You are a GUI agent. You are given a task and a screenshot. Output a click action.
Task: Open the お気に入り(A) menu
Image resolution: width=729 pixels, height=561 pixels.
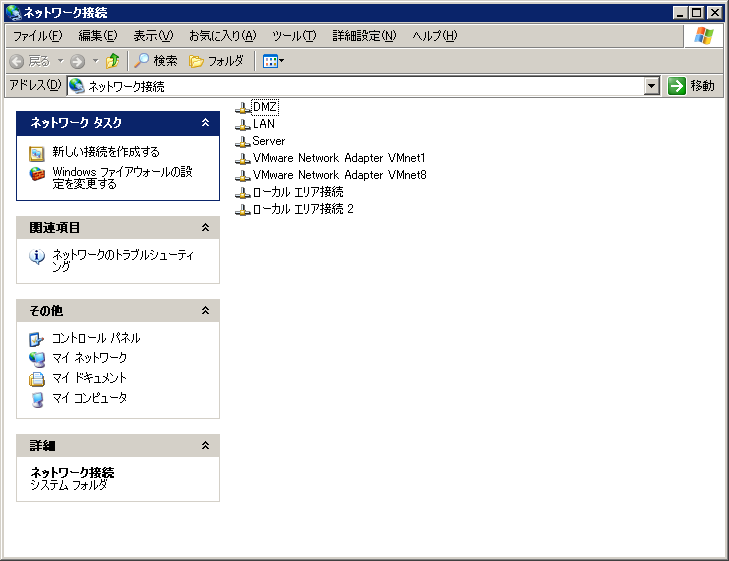222,36
